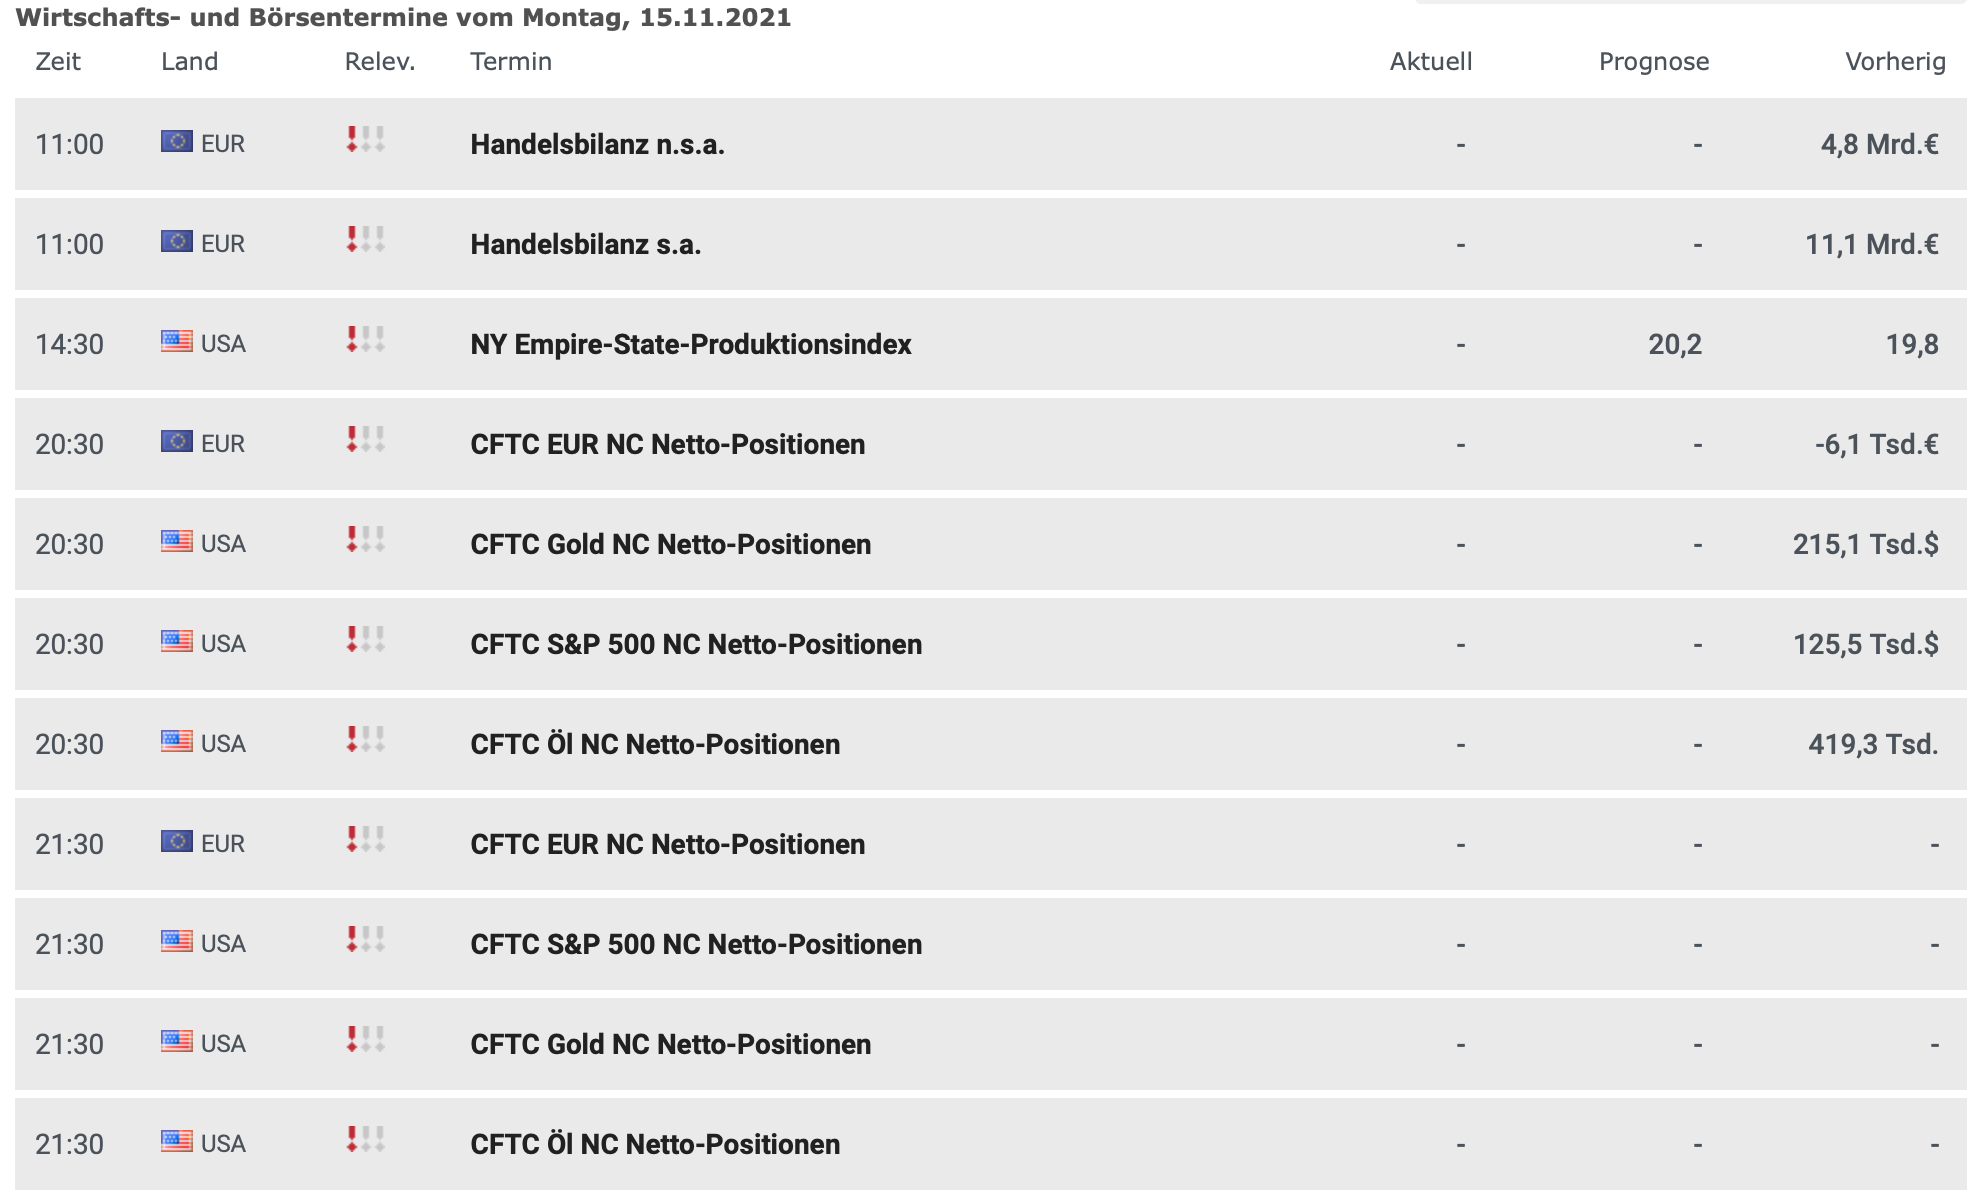
Task: Click the Prognose column header
Action: [x=1653, y=62]
